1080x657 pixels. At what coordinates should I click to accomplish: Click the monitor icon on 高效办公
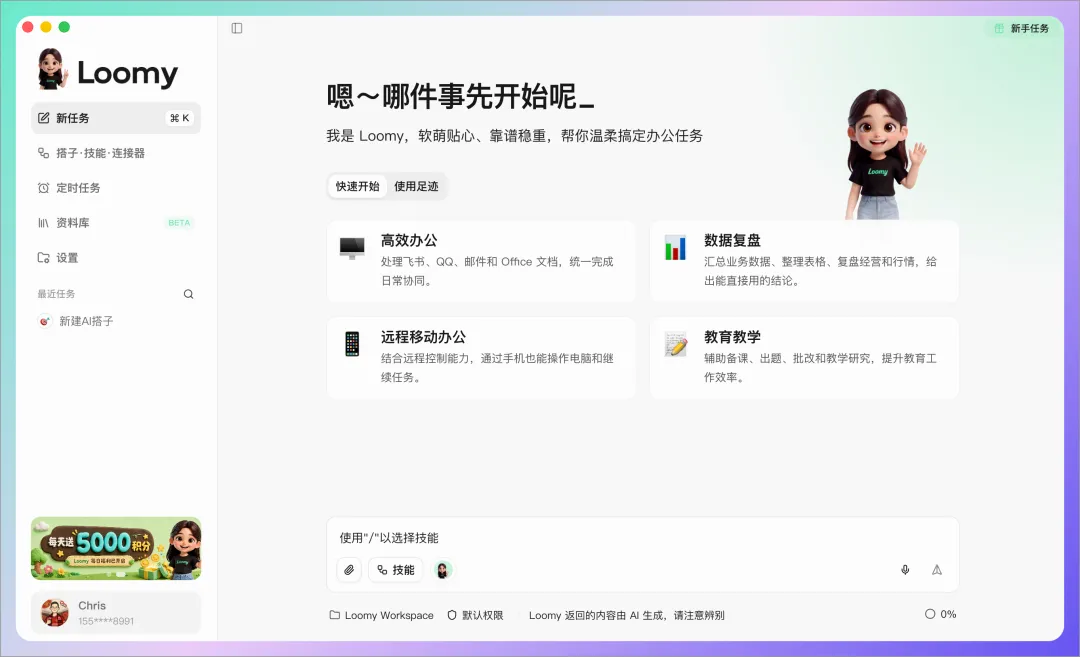pos(352,248)
